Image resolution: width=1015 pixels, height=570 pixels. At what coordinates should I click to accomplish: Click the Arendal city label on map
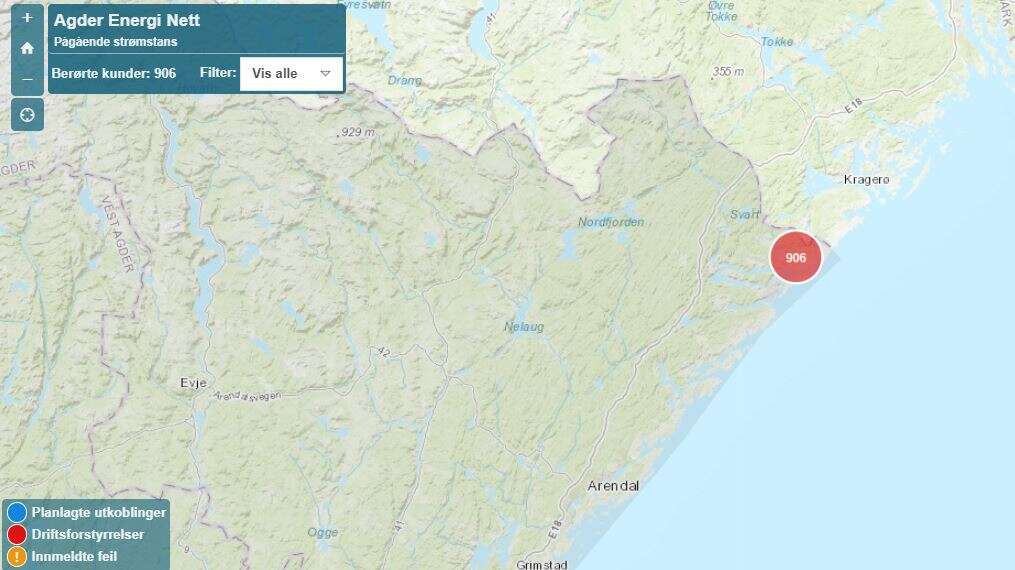coord(613,485)
